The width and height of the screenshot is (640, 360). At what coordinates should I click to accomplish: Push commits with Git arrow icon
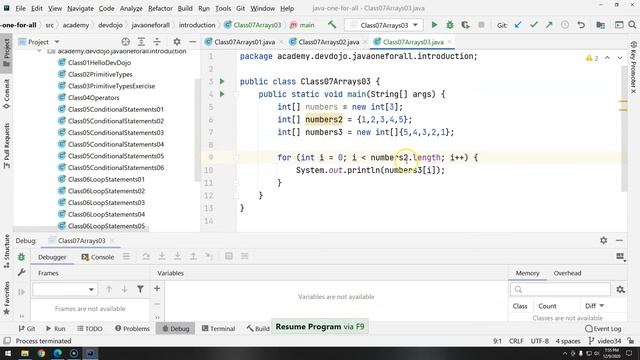(549, 25)
